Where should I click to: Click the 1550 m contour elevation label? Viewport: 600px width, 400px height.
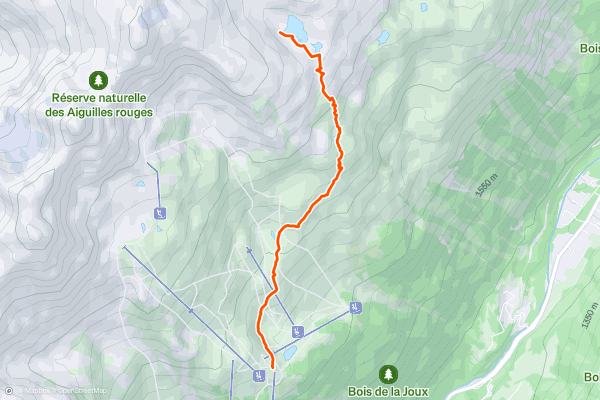pos(487,185)
